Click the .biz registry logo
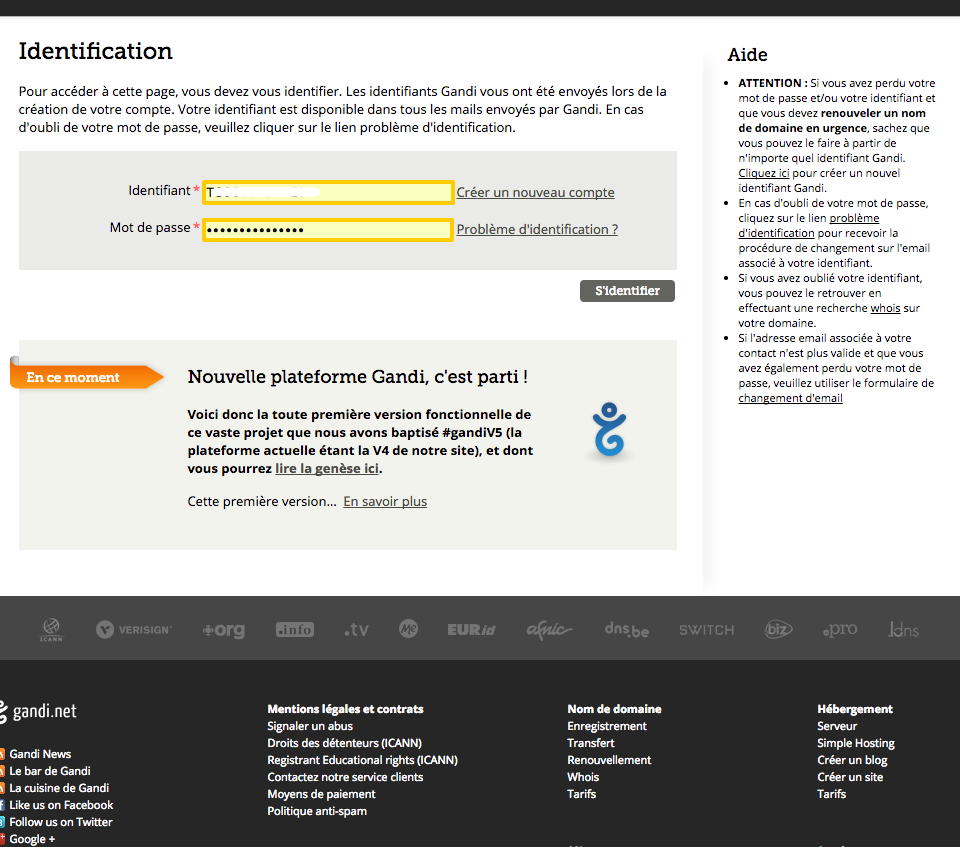Screen dimensions: 960x847 779,629
